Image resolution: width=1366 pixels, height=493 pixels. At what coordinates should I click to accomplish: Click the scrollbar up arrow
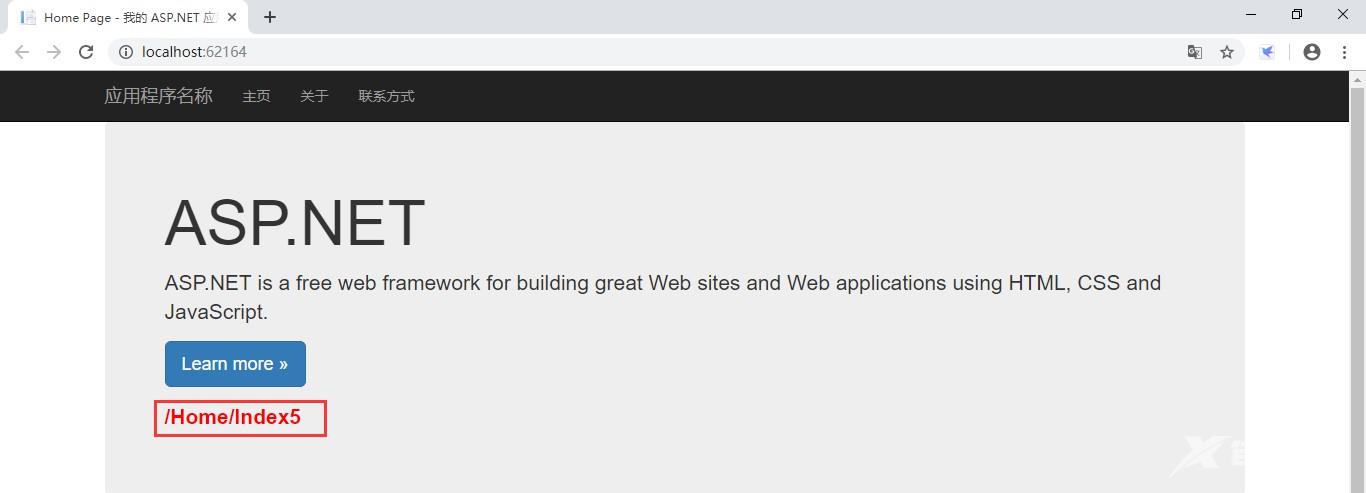pyautogui.click(x=1357, y=79)
